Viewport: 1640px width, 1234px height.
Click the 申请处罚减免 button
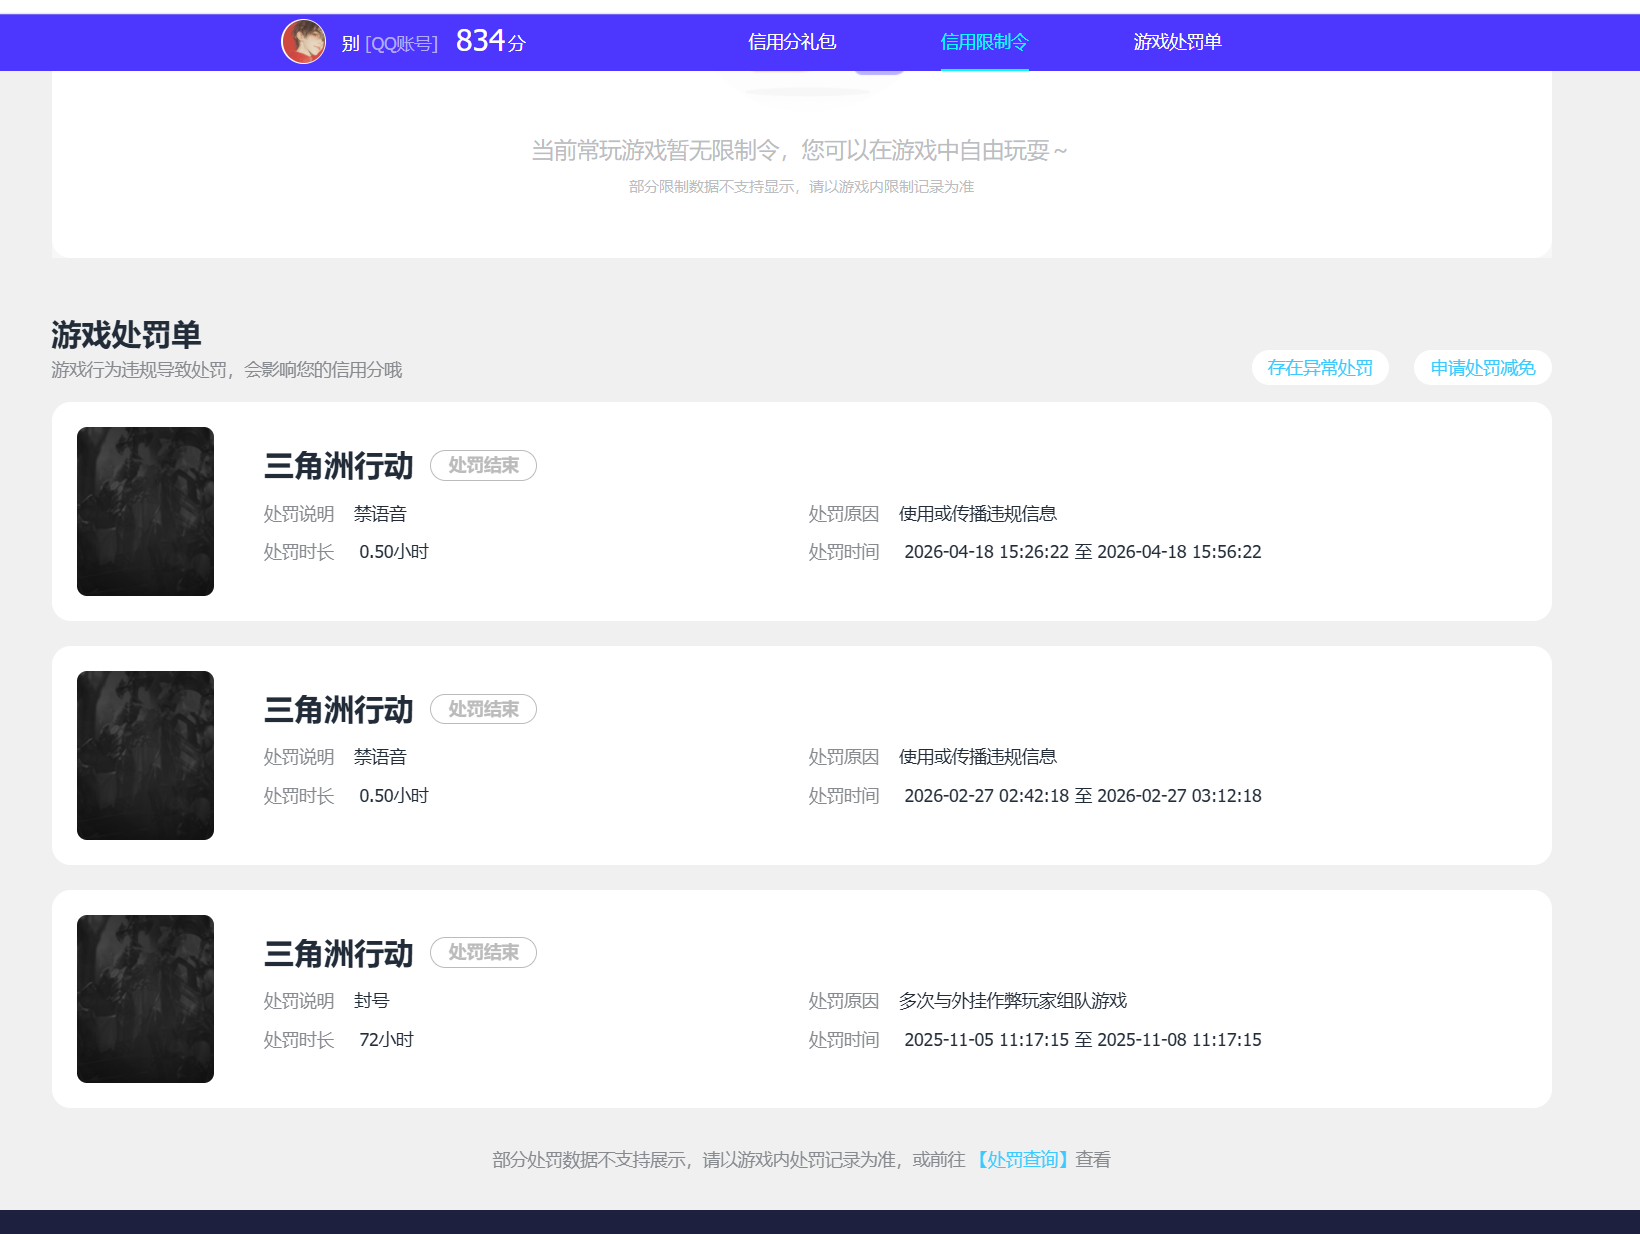(1483, 368)
